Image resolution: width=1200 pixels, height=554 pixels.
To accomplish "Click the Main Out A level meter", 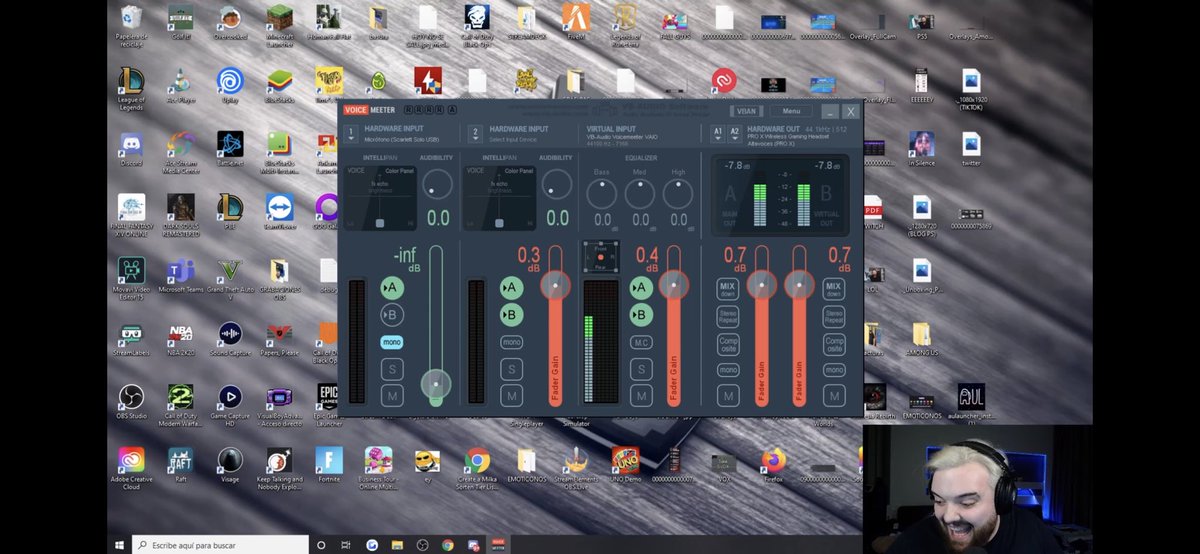I will pyautogui.click(x=760, y=205).
